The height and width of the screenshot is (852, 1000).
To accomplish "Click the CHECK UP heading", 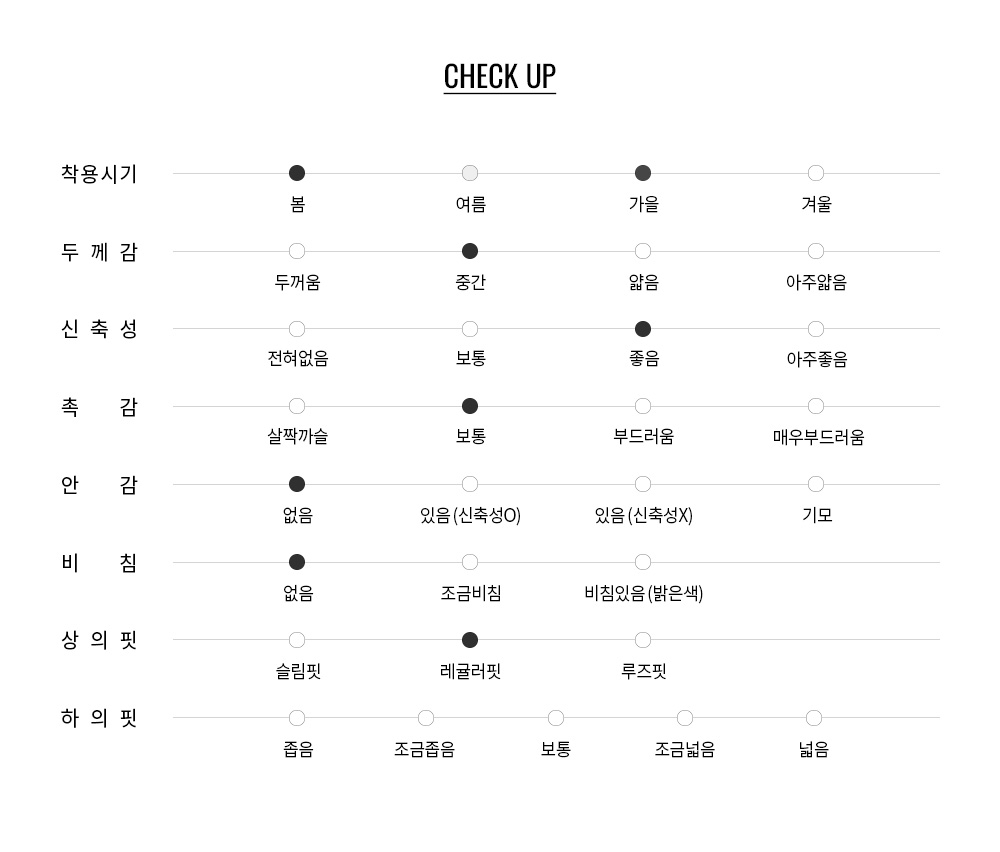I will click(x=499, y=77).
